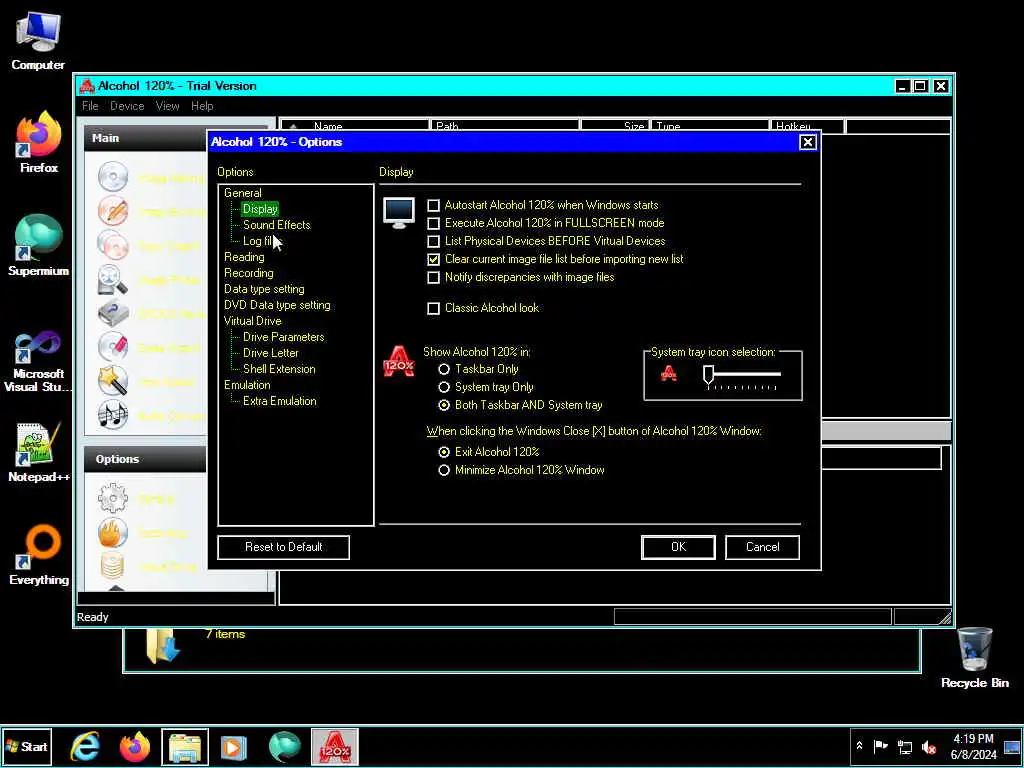This screenshot has width=1024, height=768.
Task: Open the Start menu
Action: (x=26, y=747)
